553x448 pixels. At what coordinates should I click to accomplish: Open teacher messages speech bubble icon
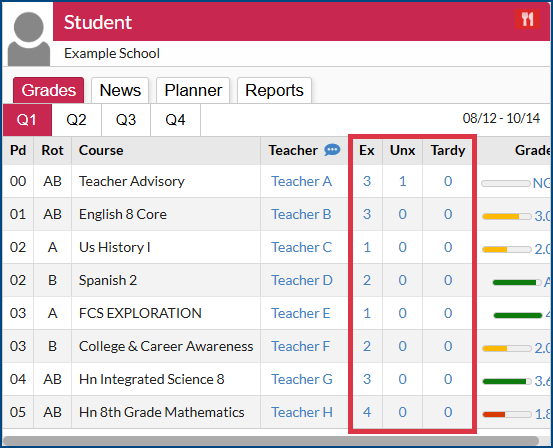click(x=332, y=150)
